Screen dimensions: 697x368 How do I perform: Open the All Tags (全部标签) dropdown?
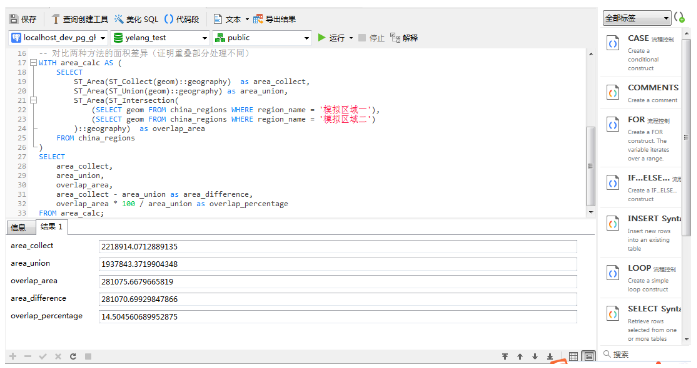pos(637,18)
